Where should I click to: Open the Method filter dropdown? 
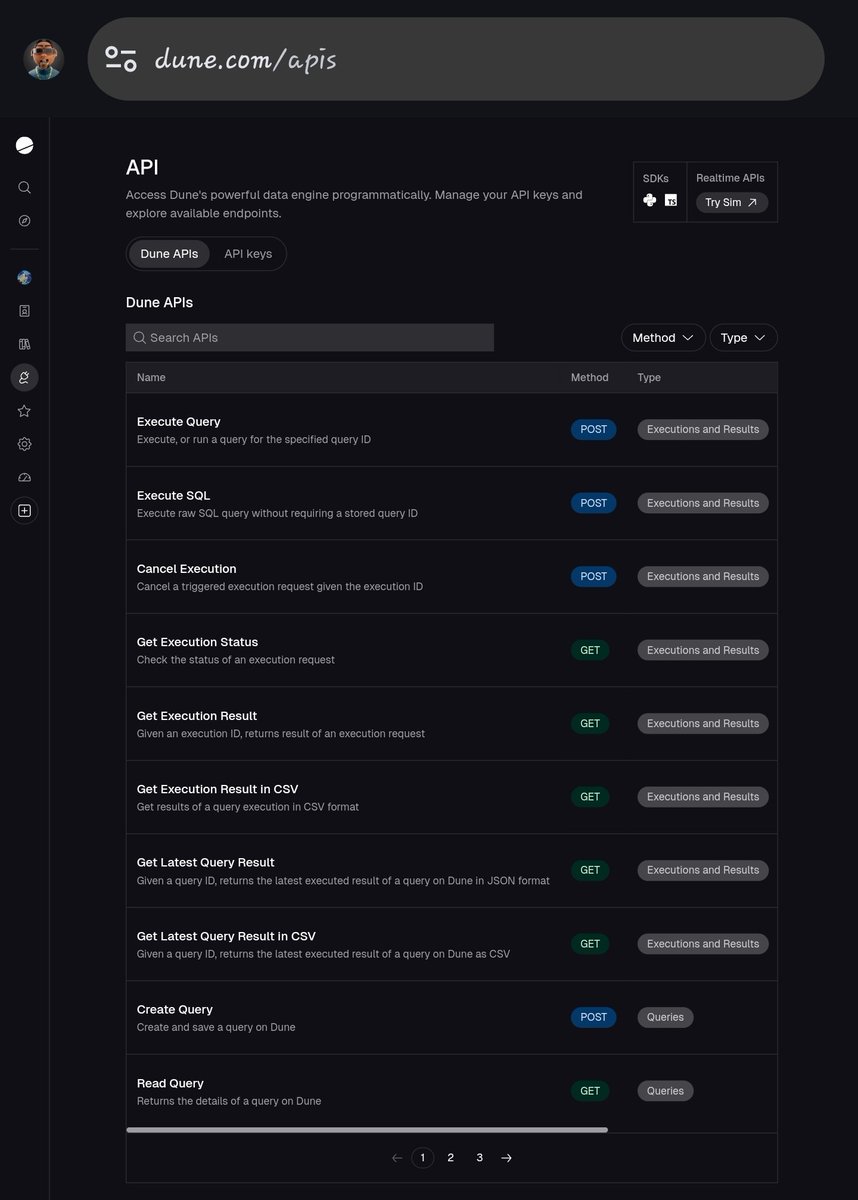[662, 337]
